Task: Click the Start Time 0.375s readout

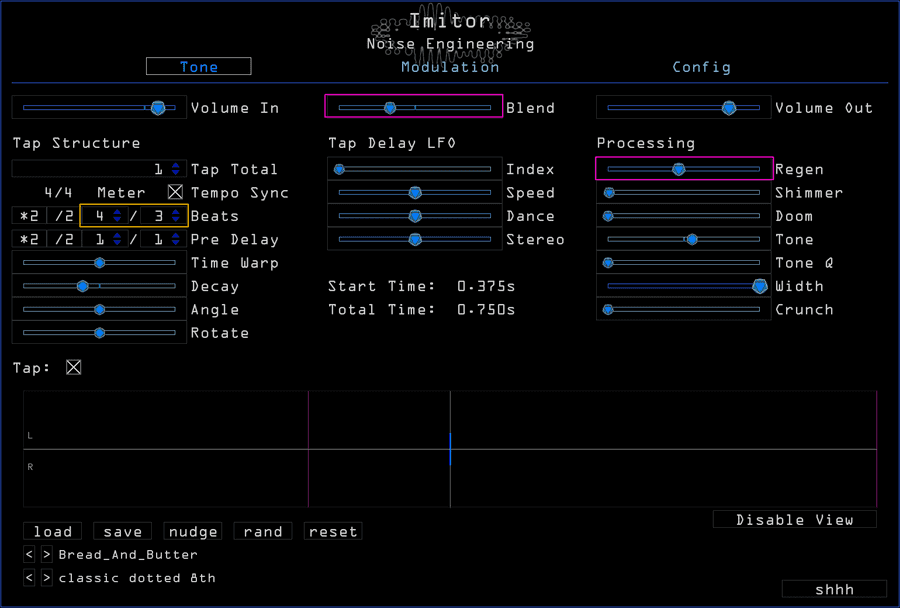Action: (x=486, y=286)
